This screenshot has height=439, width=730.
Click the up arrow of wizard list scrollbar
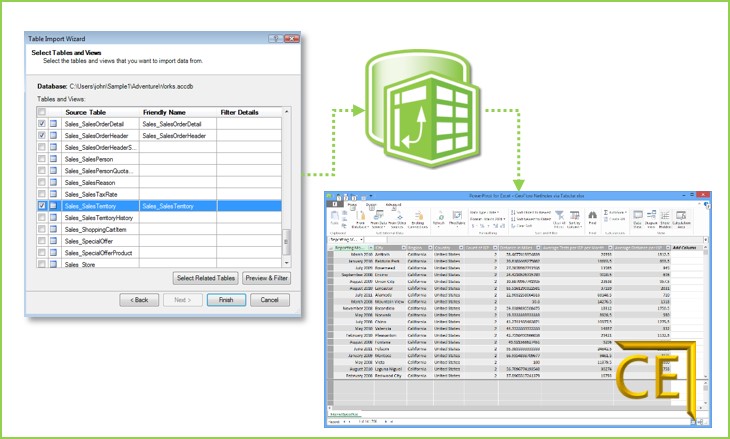pos(286,111)
